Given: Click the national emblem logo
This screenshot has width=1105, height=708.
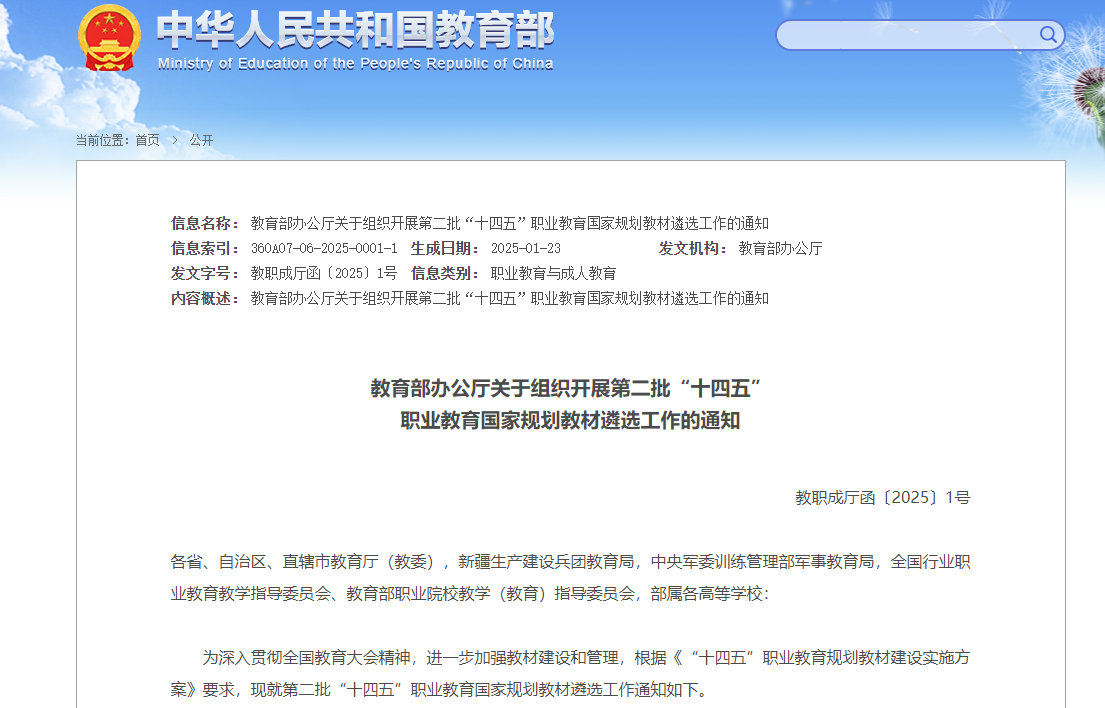Looking at the screenshot, I should (109, 38).
